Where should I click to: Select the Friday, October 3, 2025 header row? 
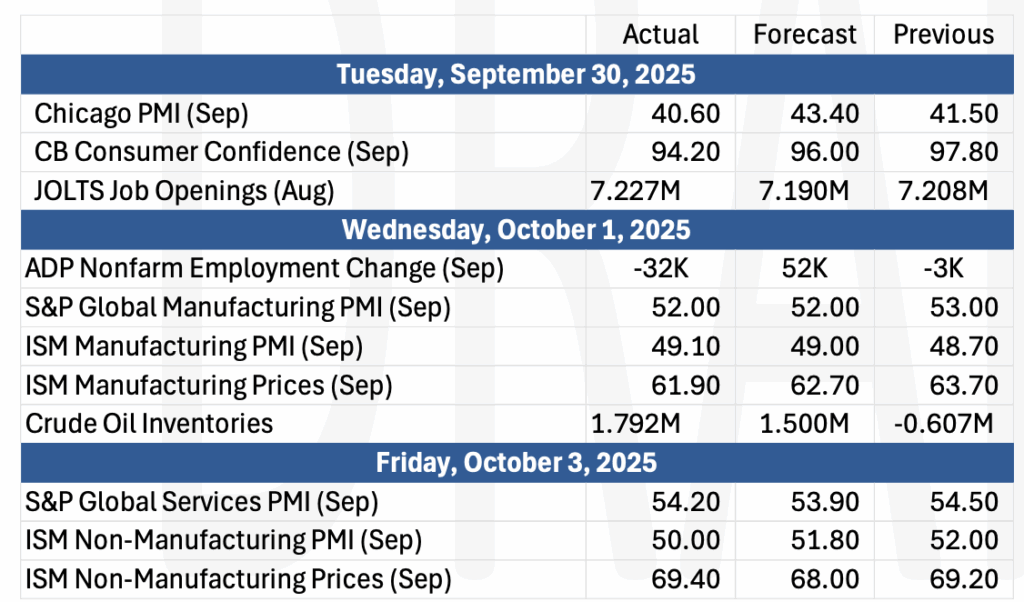515,462
